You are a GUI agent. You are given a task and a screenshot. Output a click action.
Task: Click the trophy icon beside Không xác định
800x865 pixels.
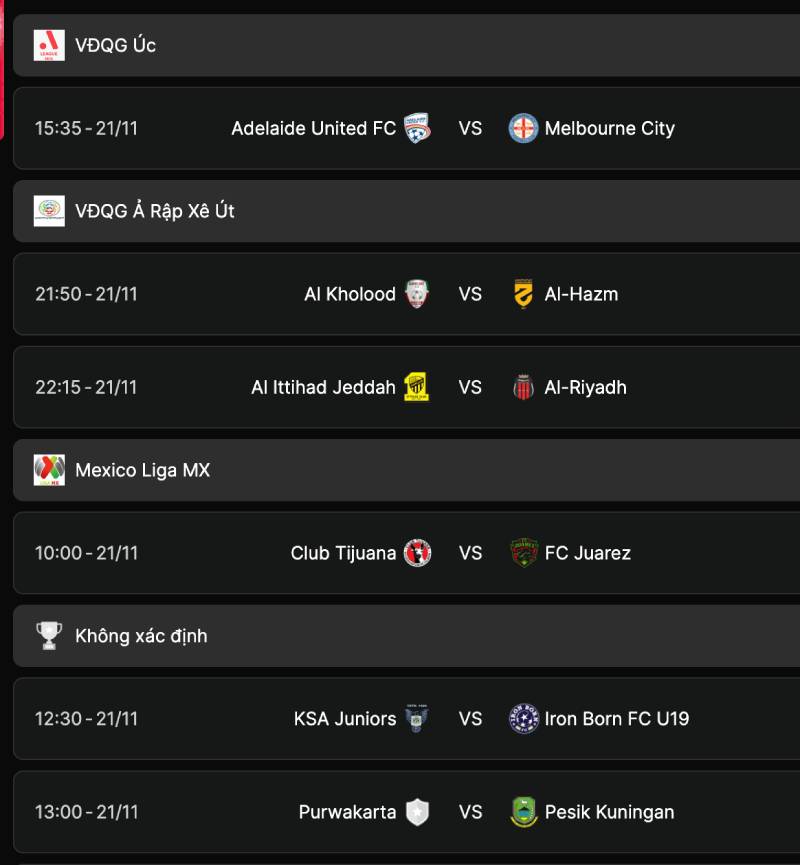[x=49, y=636]
